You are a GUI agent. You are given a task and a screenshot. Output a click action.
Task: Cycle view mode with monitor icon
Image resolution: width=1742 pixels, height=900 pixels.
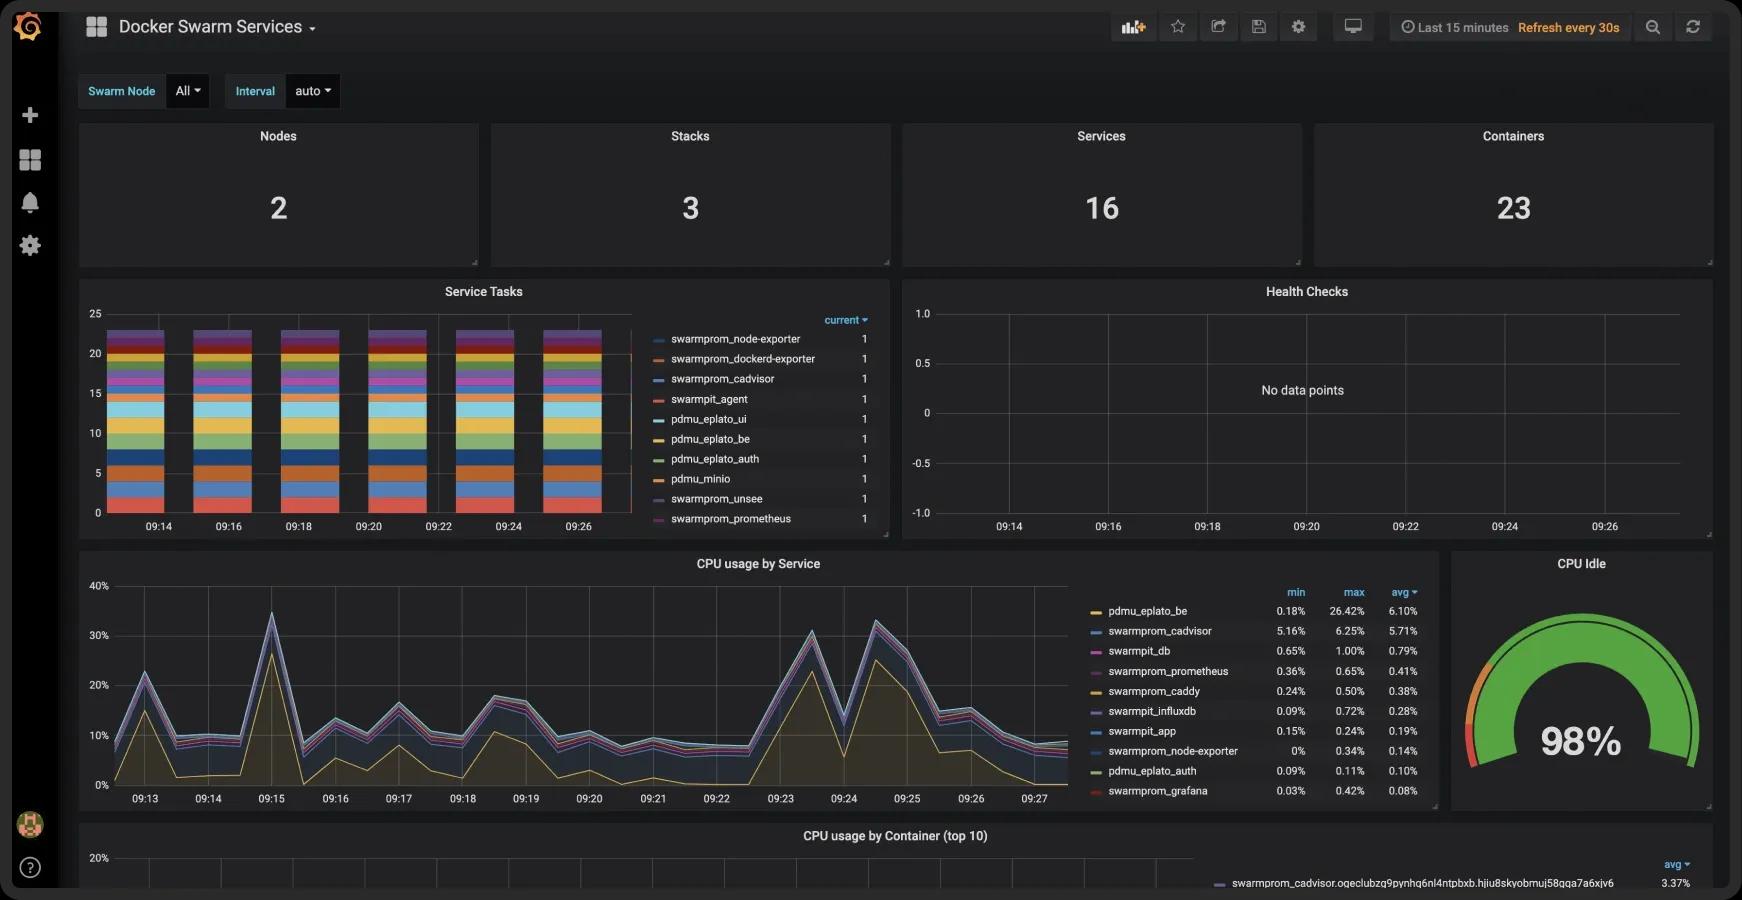coord(1353,27)
